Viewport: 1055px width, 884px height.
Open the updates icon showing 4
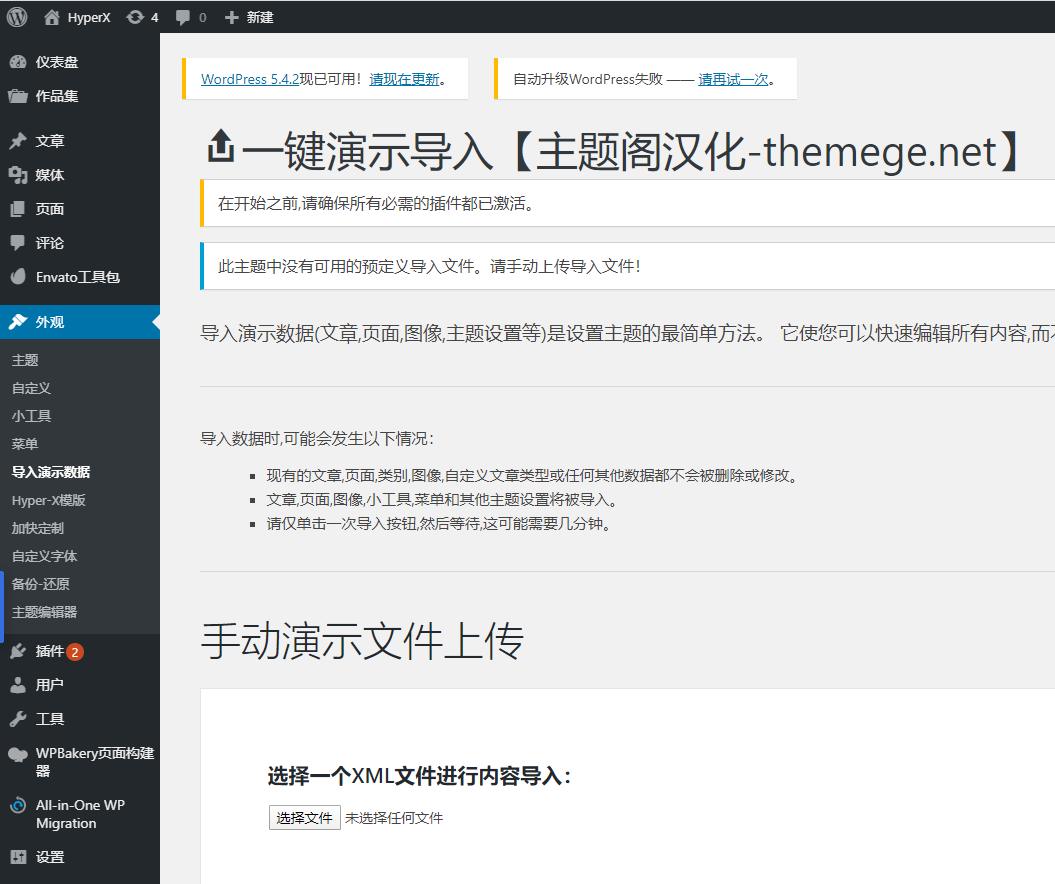(x=135, y=17)
